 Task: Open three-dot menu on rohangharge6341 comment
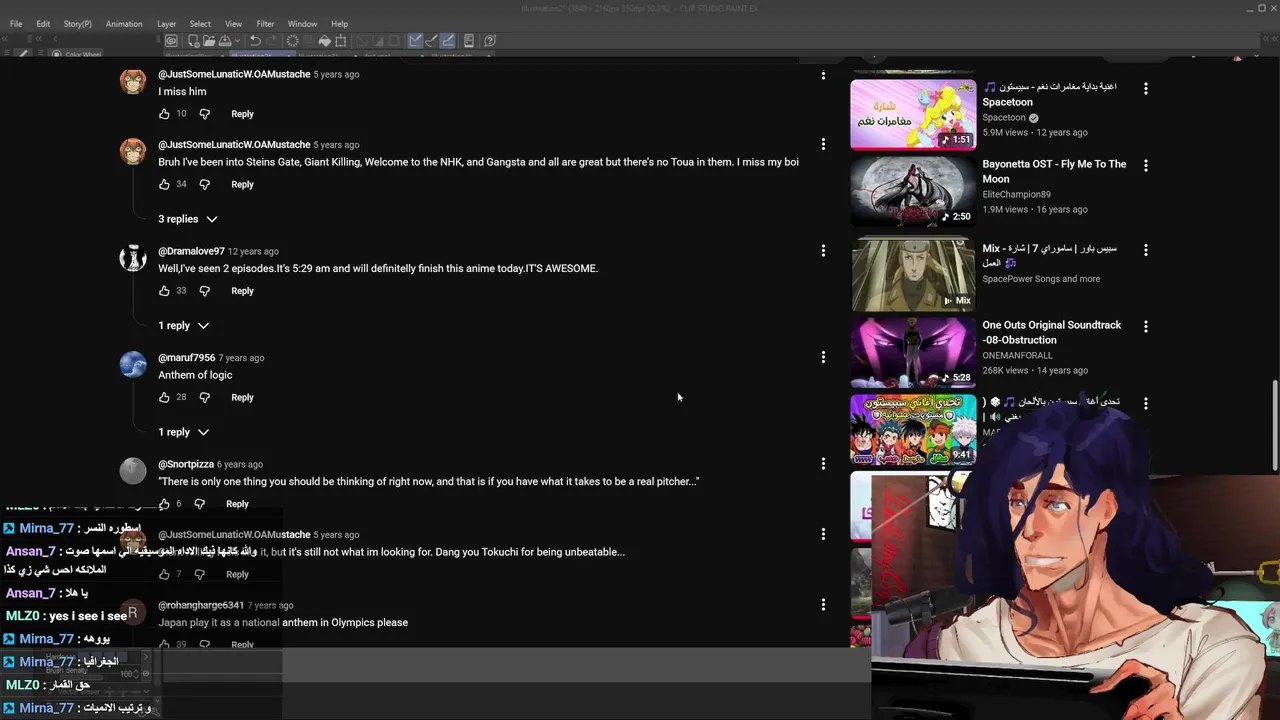point(823,605)
